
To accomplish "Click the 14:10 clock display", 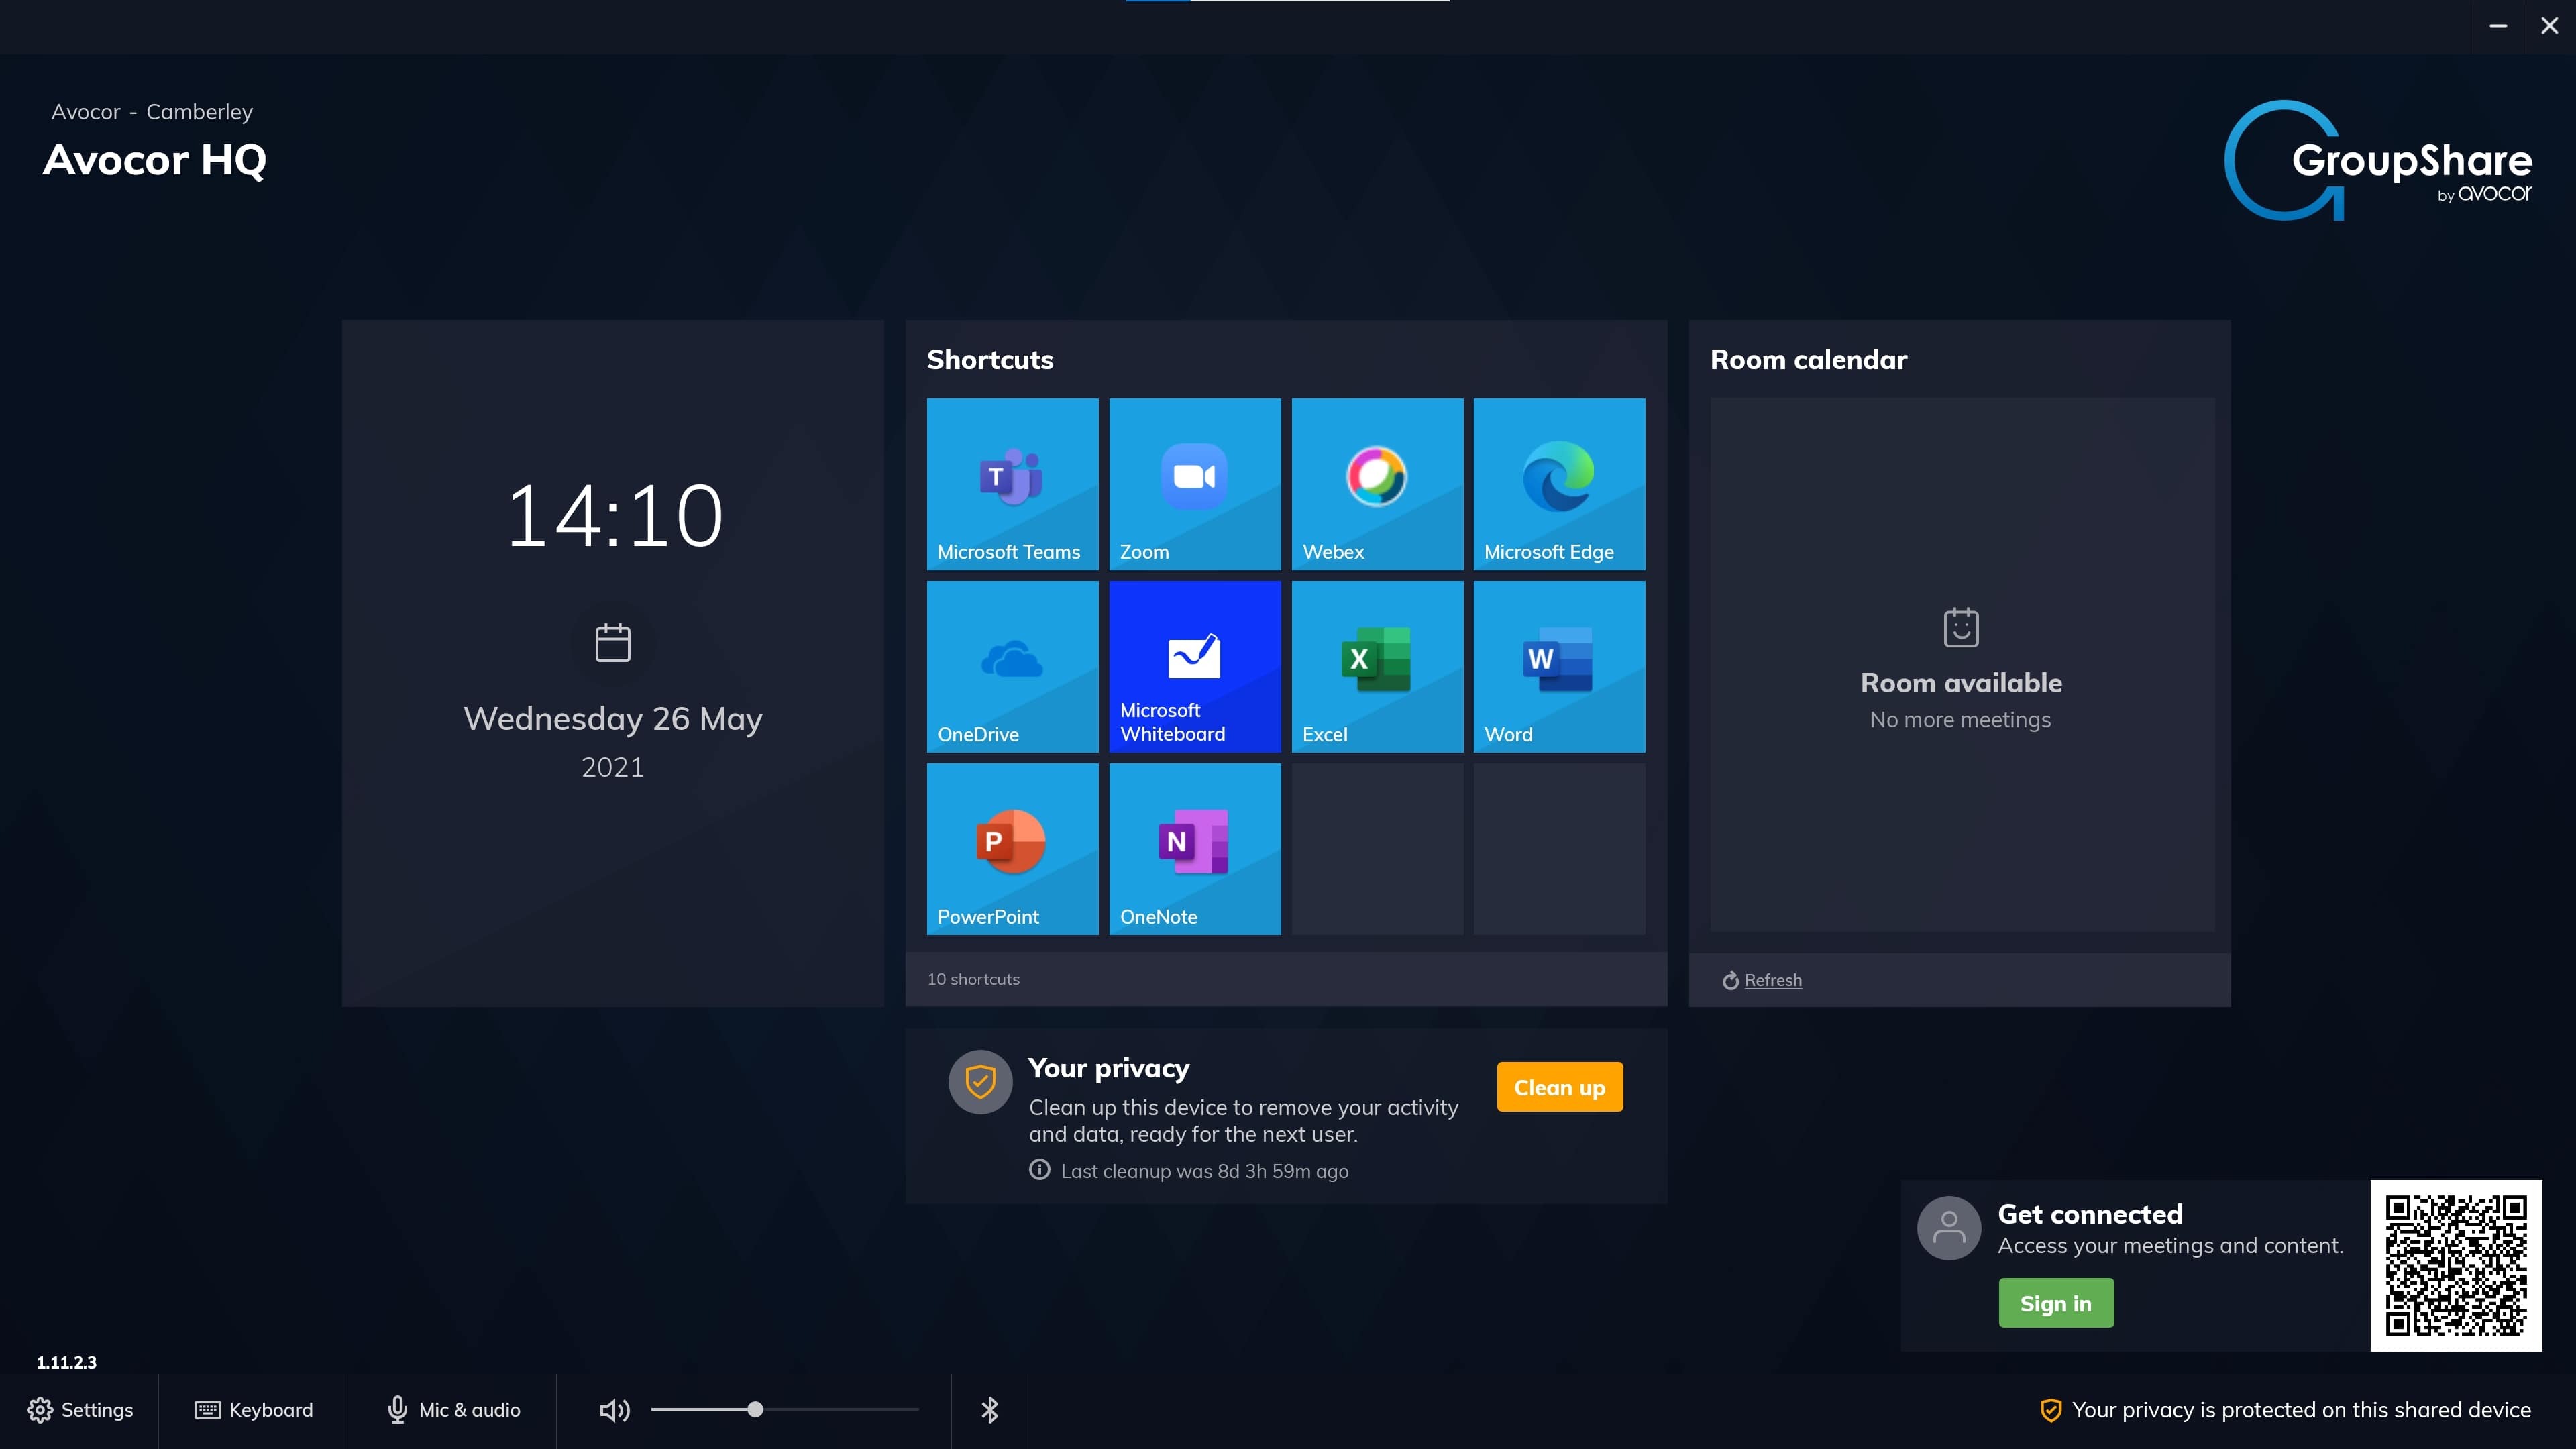I will pos(614,515).
